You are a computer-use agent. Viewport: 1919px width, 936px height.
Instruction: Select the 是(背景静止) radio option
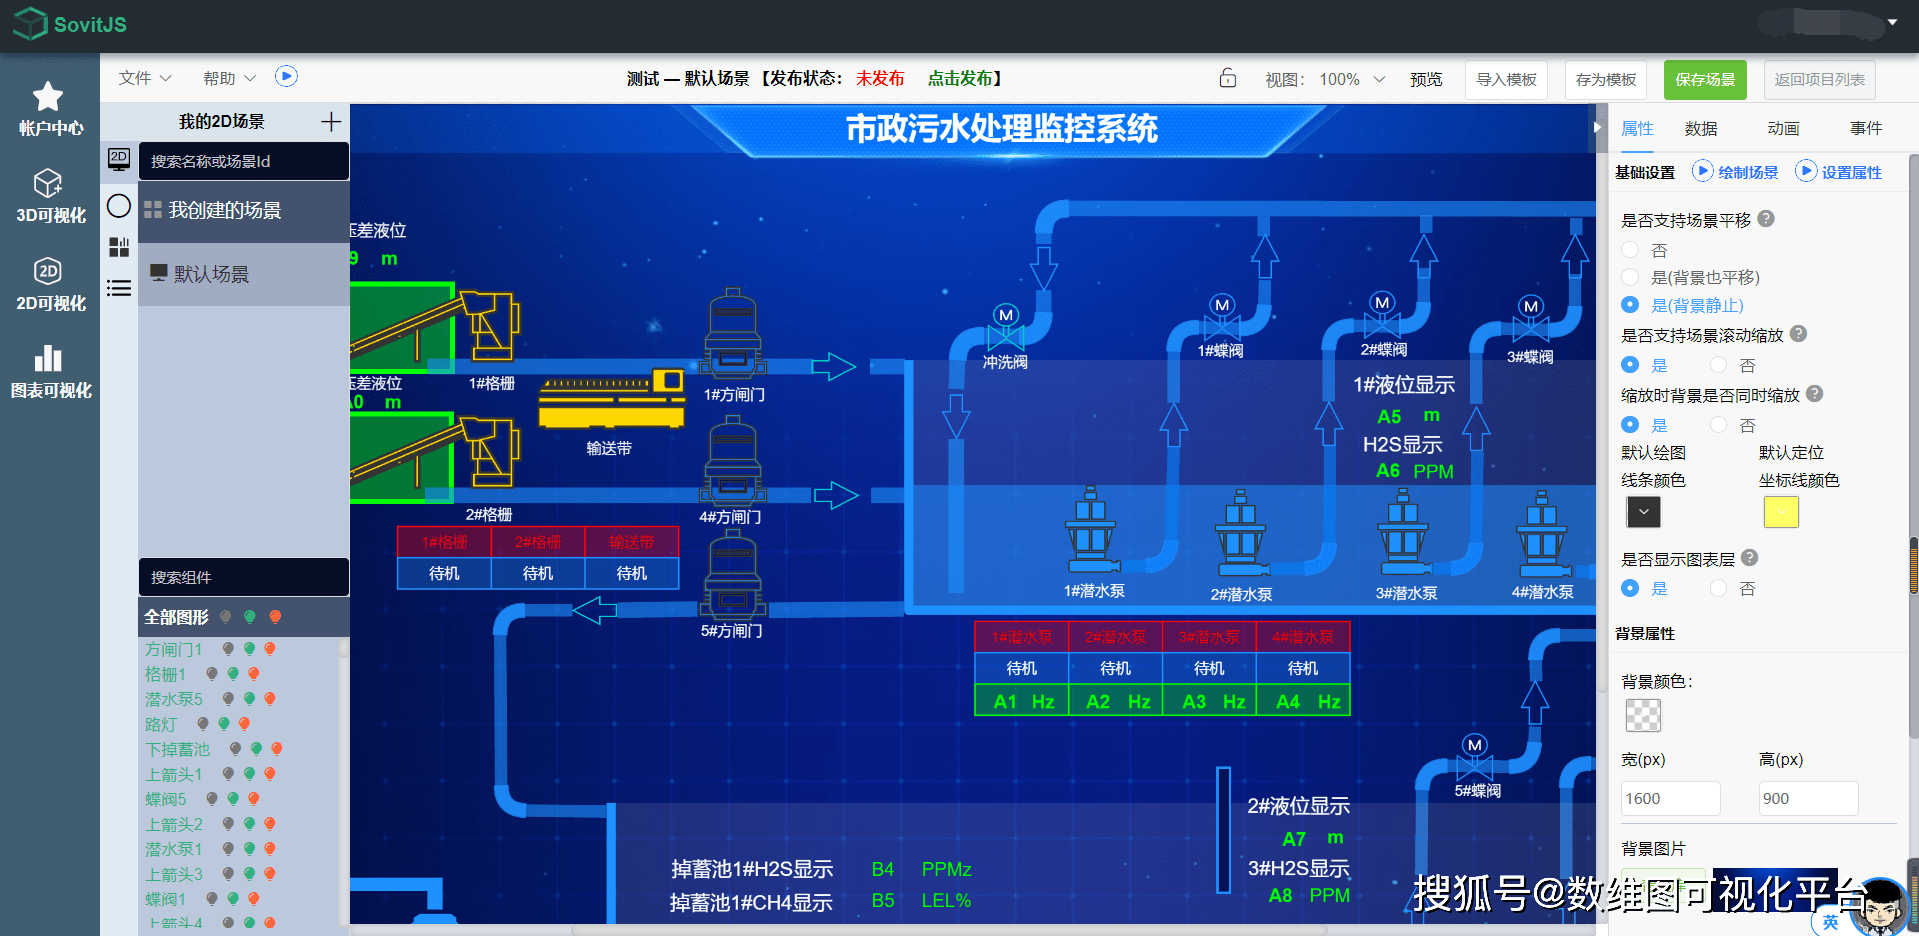(x=1630, y=305)
